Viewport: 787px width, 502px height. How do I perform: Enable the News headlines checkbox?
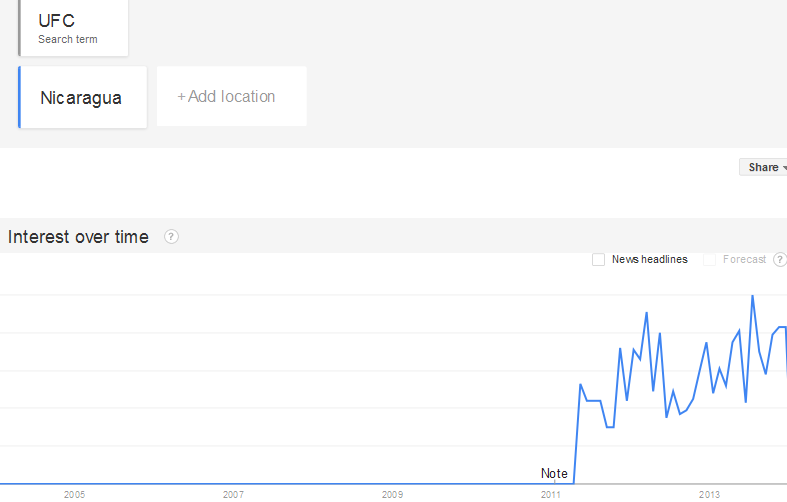coord(598,260)
